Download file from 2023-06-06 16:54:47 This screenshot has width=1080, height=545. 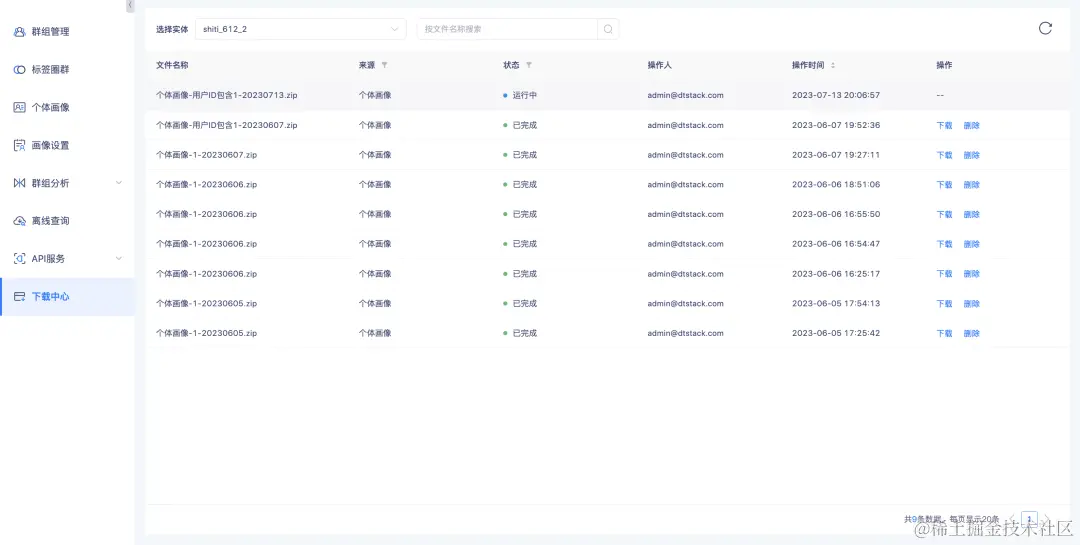[x=944, y=244]
